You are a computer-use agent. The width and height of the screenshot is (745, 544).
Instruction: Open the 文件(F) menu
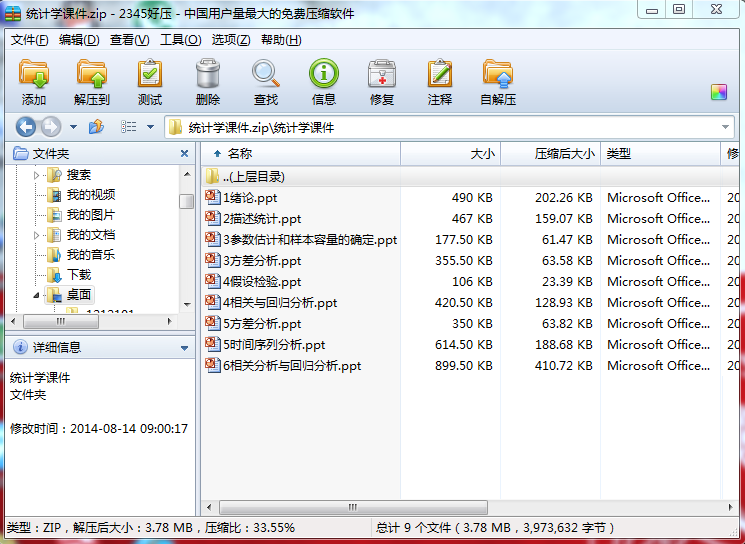(x=29, y=40)
